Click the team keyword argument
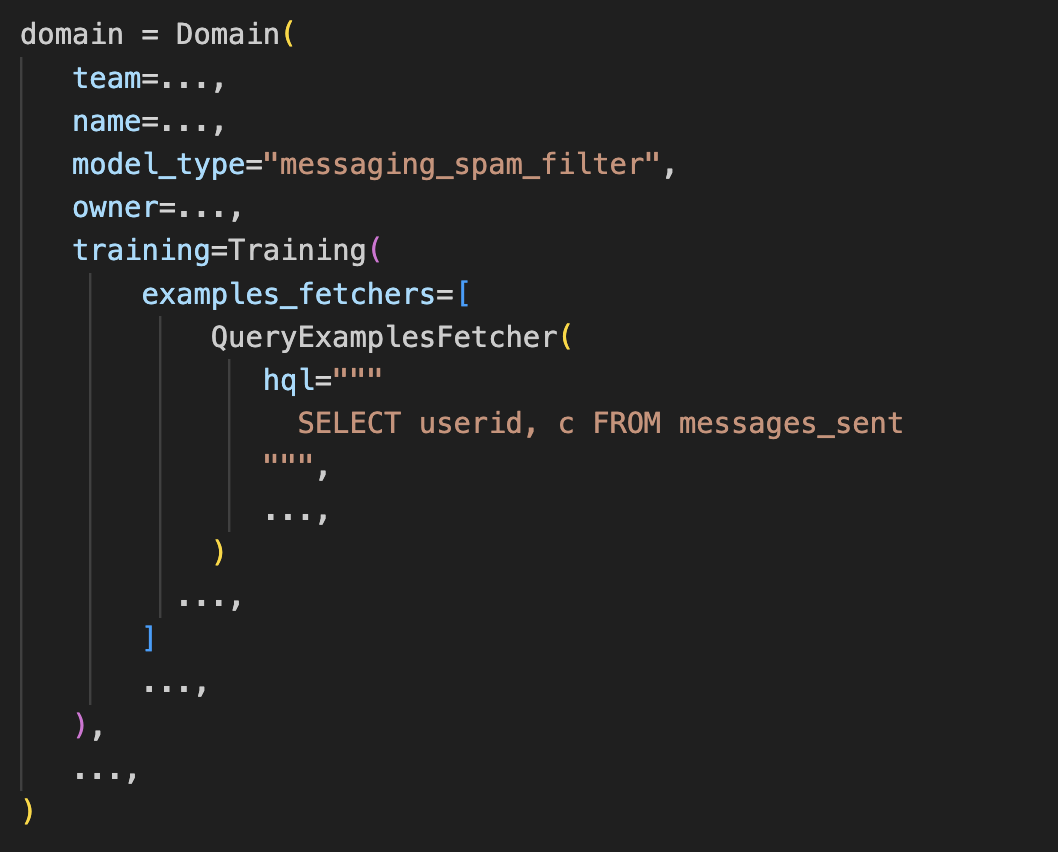Viewport: 1058px width, 852px height. tap(107, 78)
